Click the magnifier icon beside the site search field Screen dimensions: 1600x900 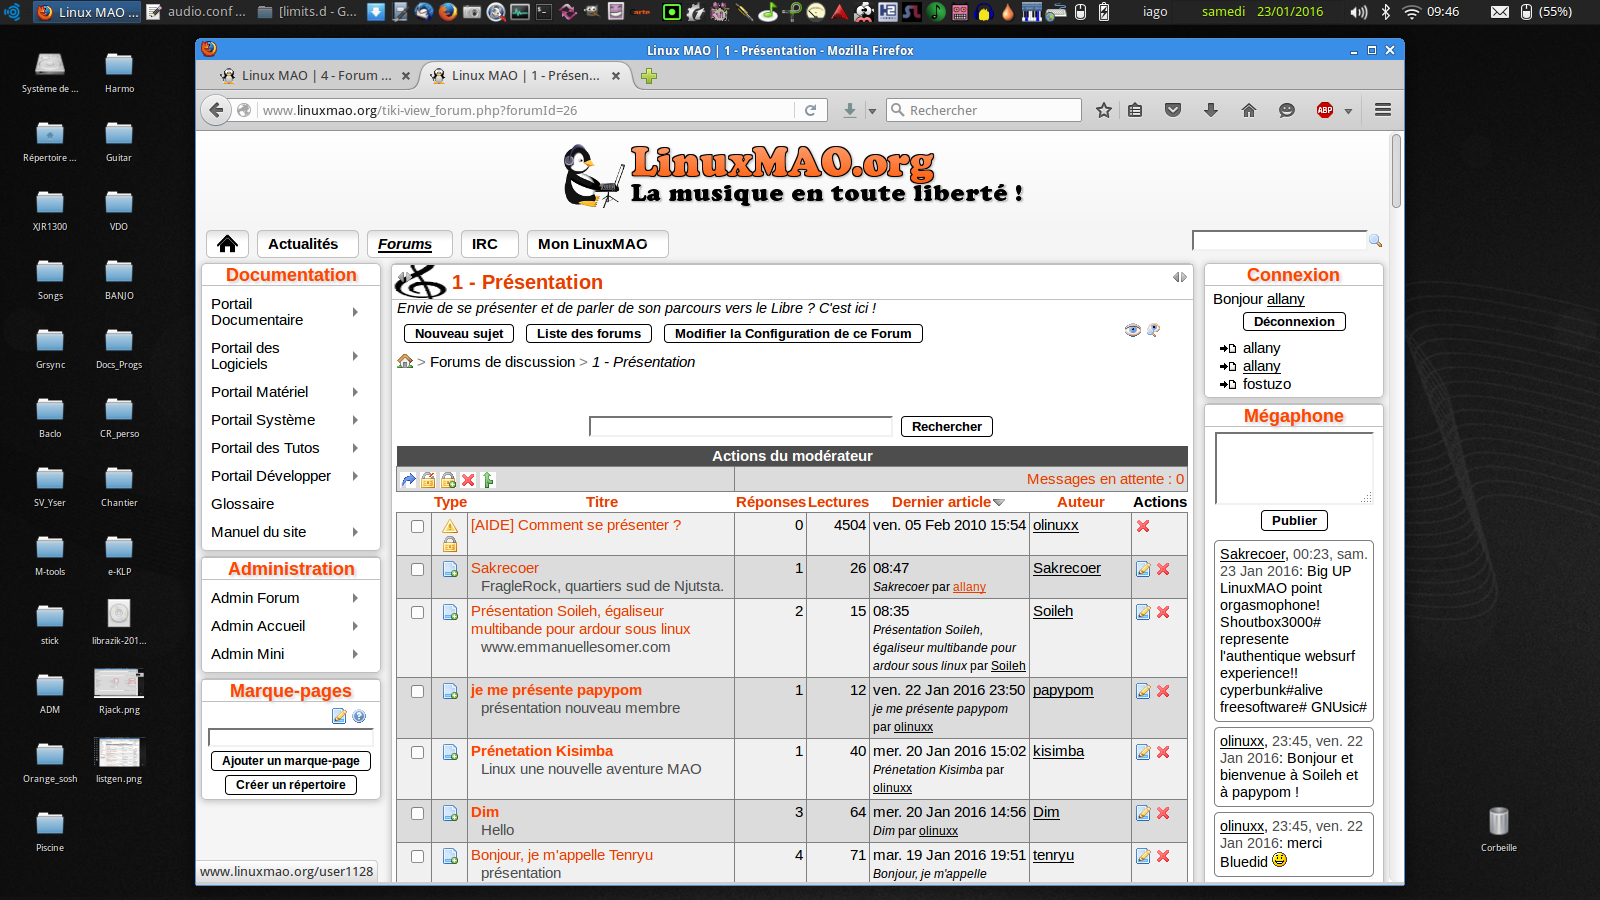pyautogui.click(x=1376, y=240)
